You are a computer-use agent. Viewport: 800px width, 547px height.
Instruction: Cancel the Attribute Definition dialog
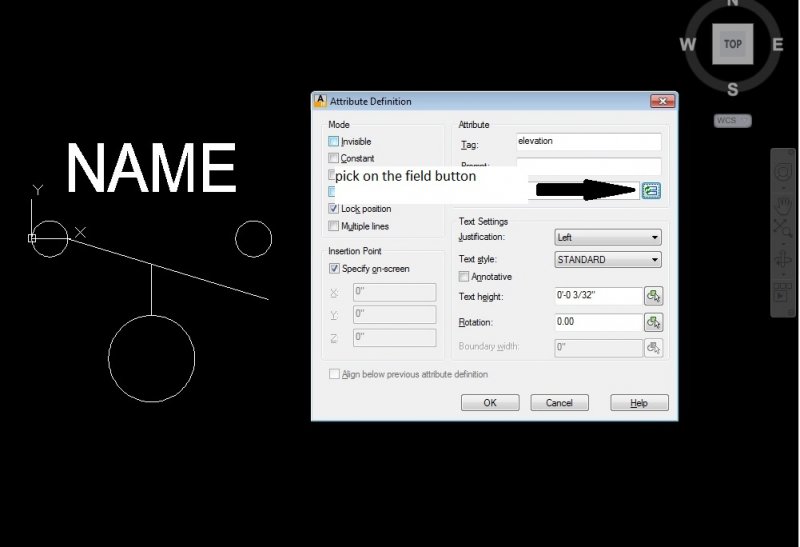click(x=559, y=403)
